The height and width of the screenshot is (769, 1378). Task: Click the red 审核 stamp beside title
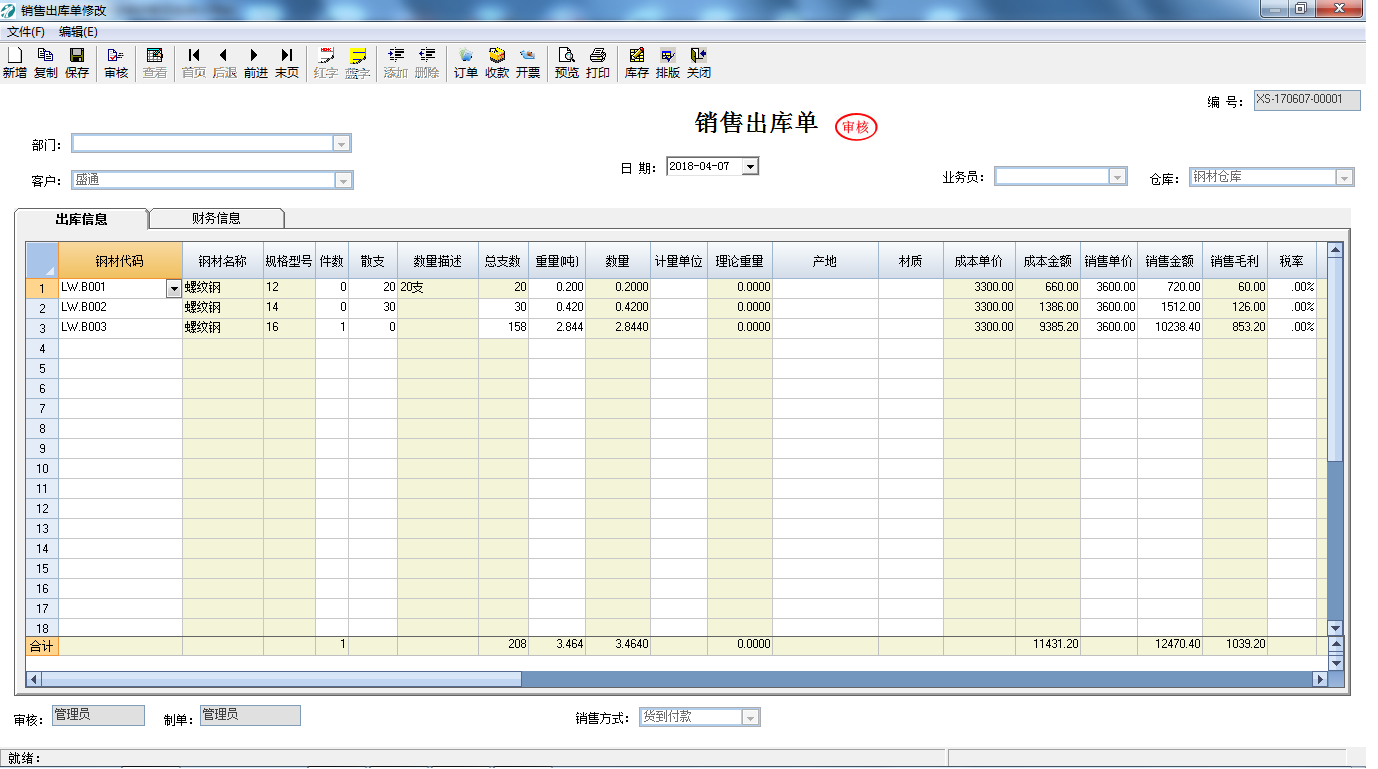856,127
